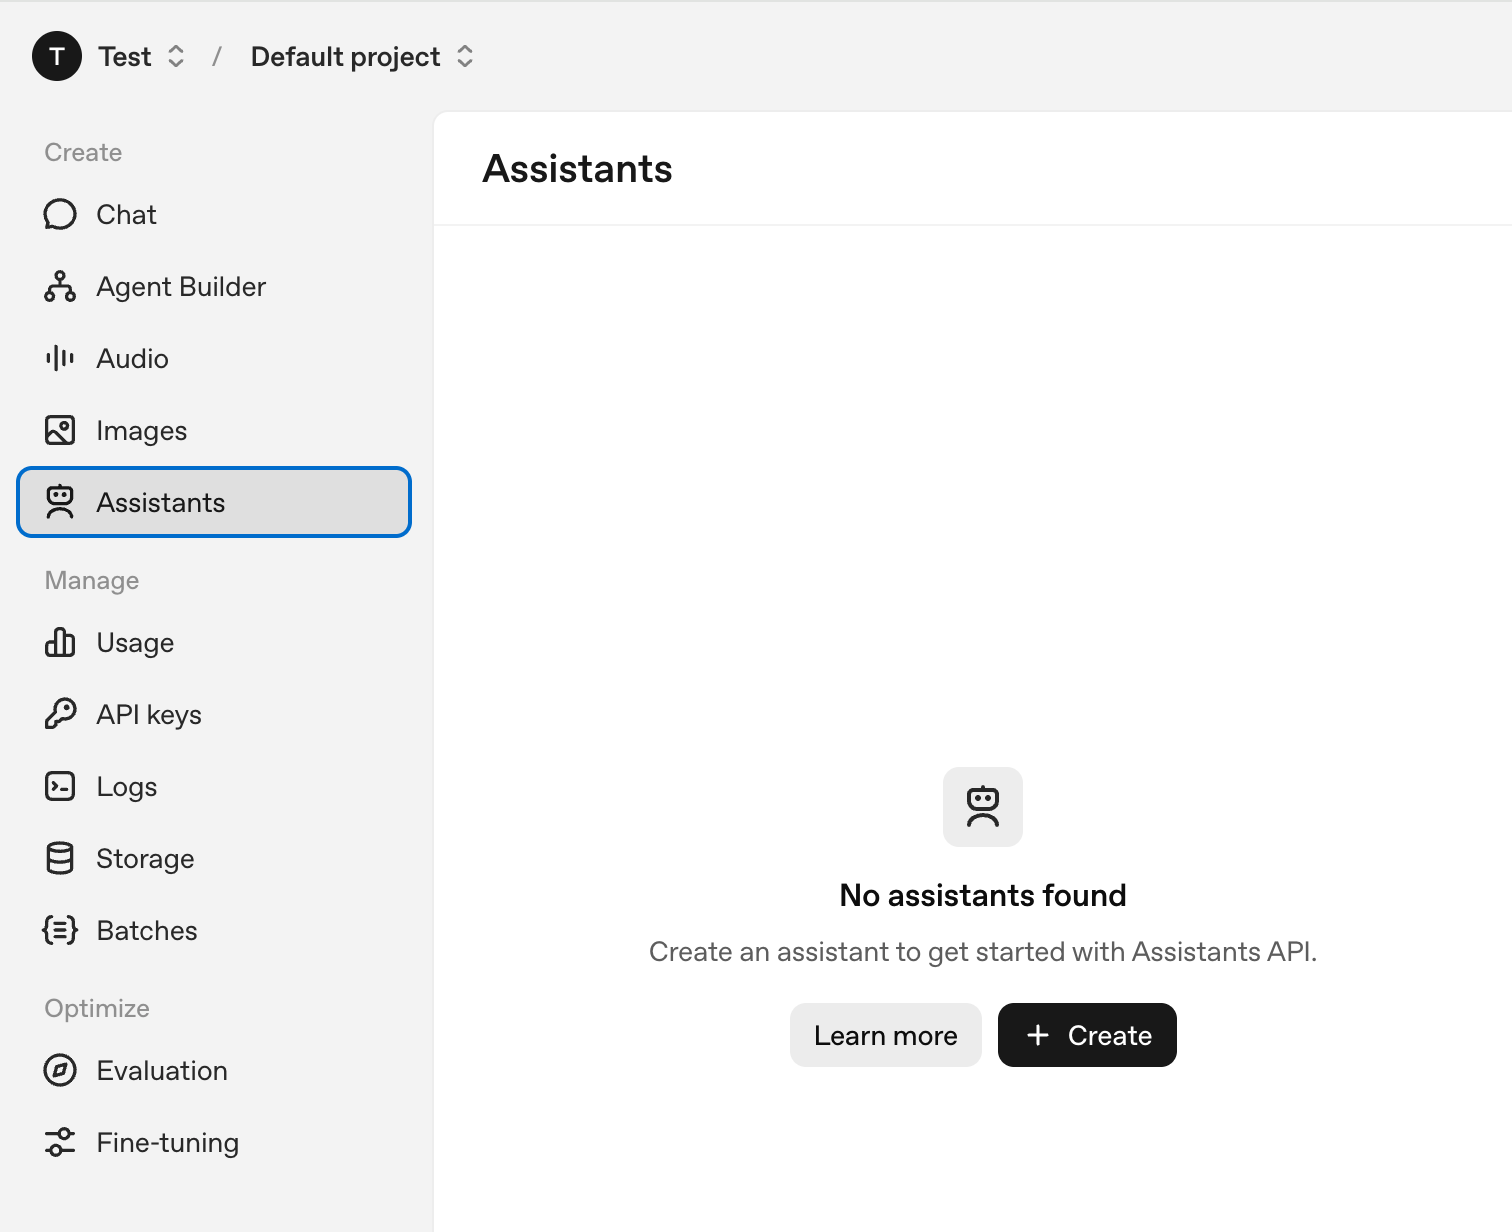Click the robot icon above No assistants found
Screen dimensions: 1512x1232
[983, 807]
